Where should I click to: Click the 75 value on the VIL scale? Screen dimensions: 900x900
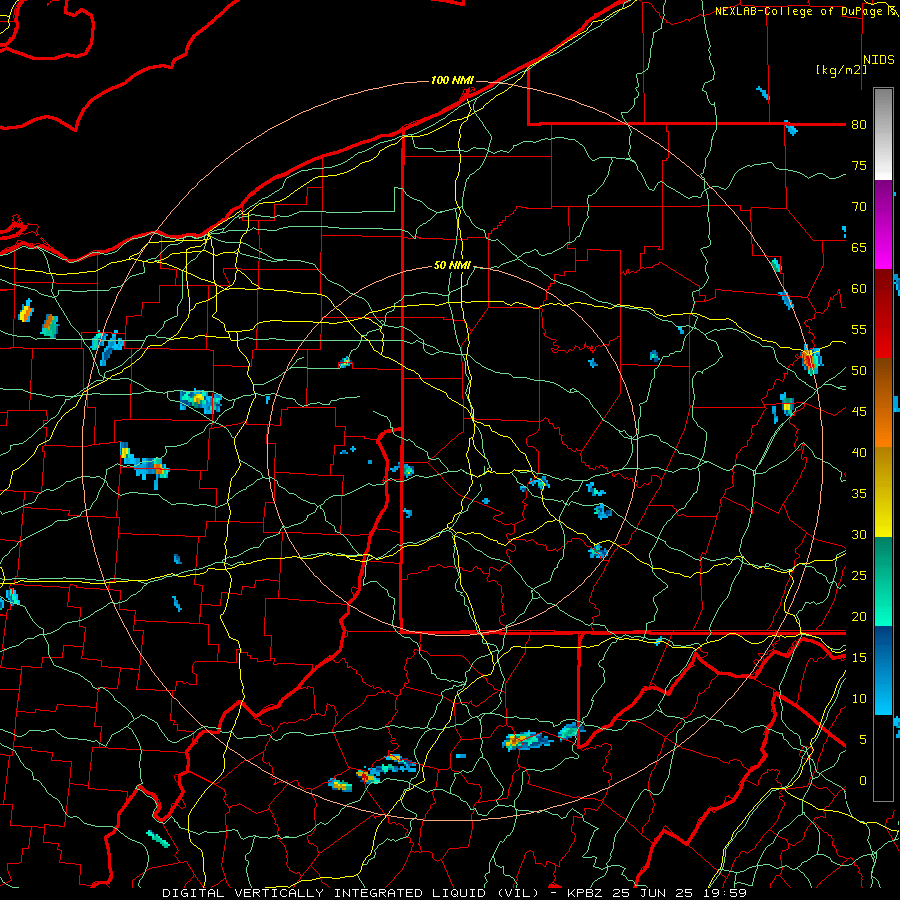[x=859, y=166]
